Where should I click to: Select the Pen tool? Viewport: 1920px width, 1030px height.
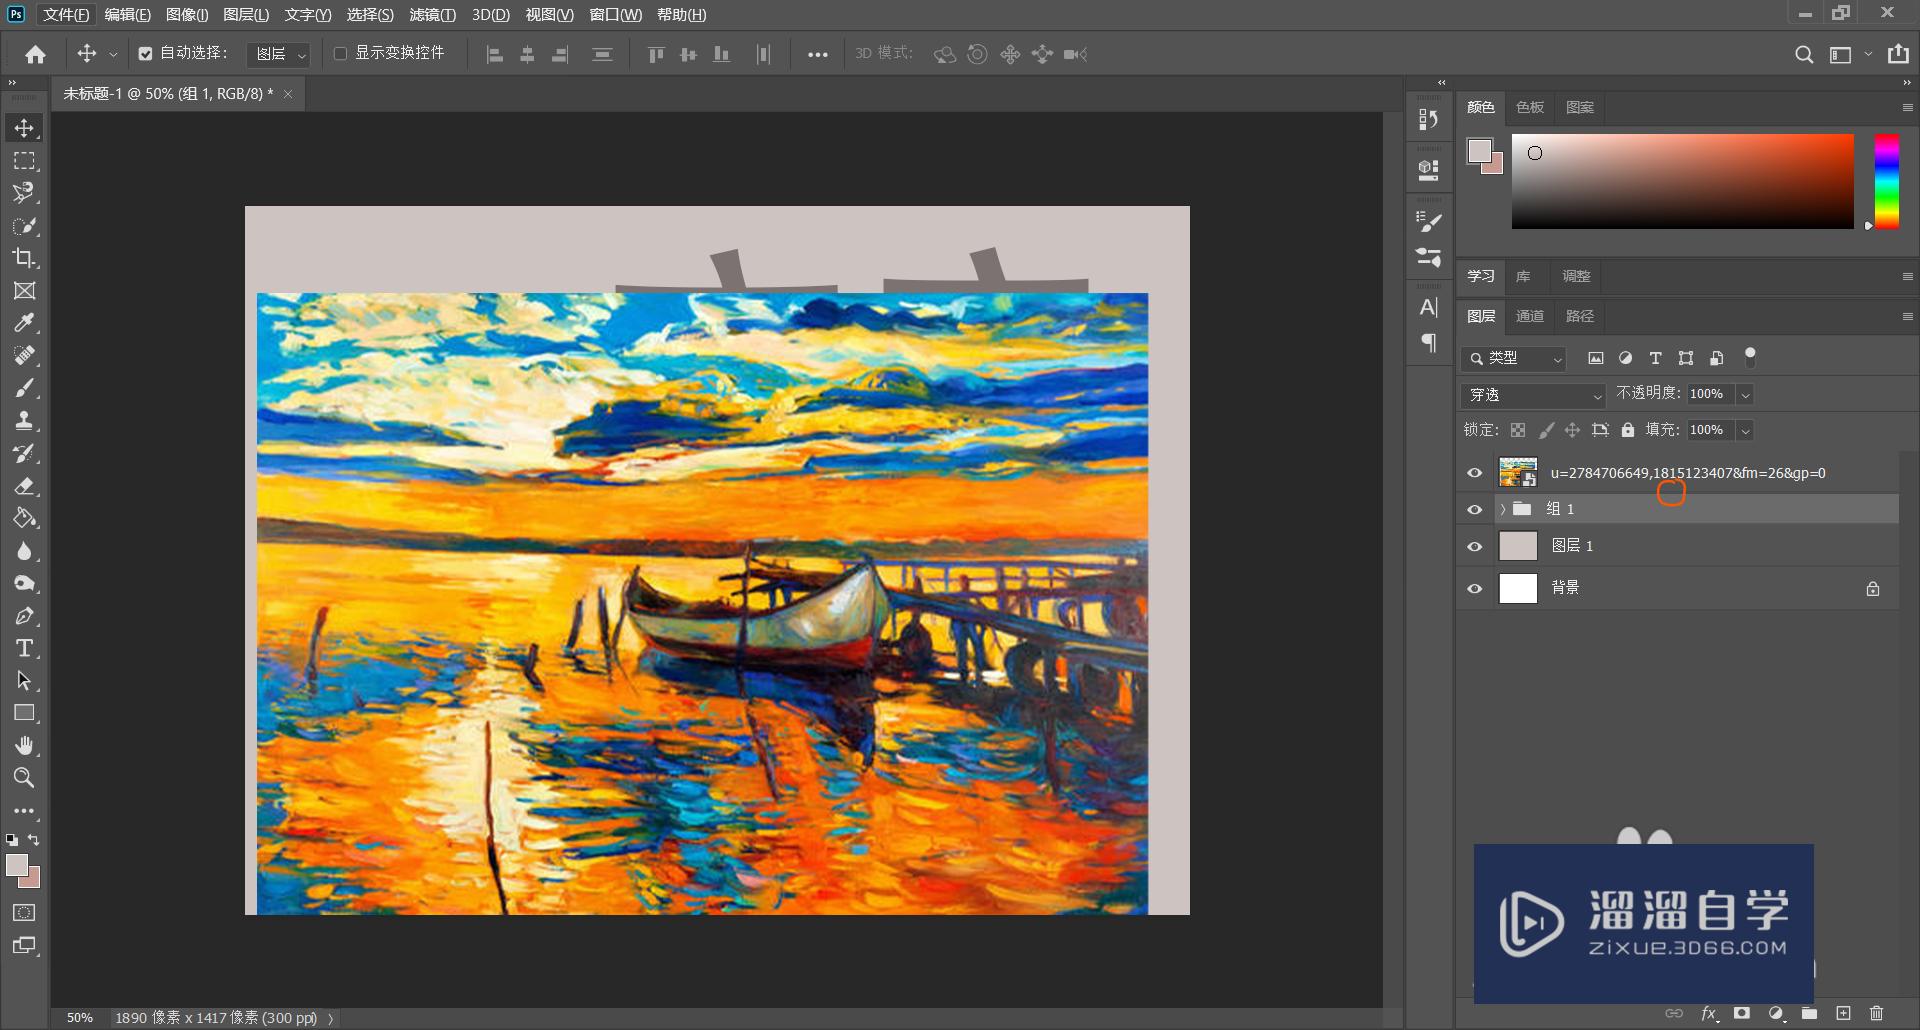coord(25,616)
